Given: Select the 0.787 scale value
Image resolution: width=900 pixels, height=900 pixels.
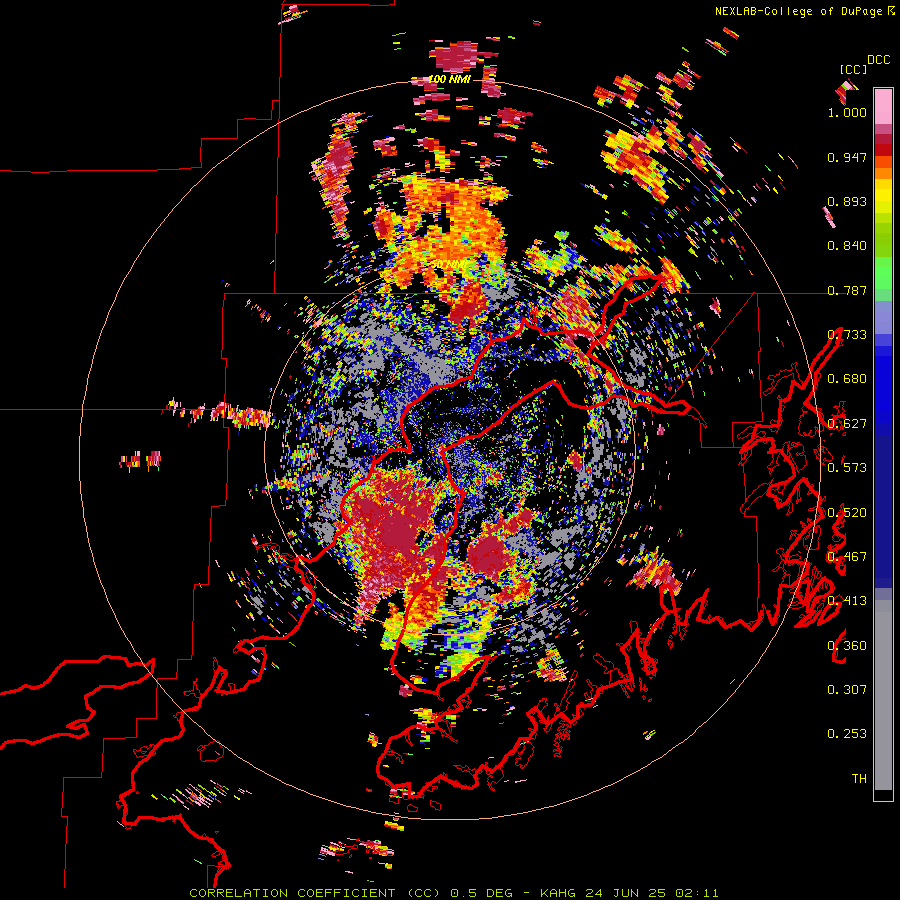Looking at the screenshot, I should 847,290.
